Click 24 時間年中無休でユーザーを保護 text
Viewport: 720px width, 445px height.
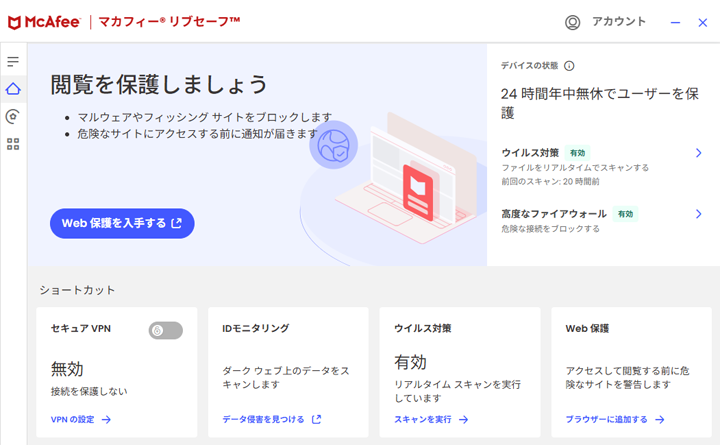click(600, 103)
